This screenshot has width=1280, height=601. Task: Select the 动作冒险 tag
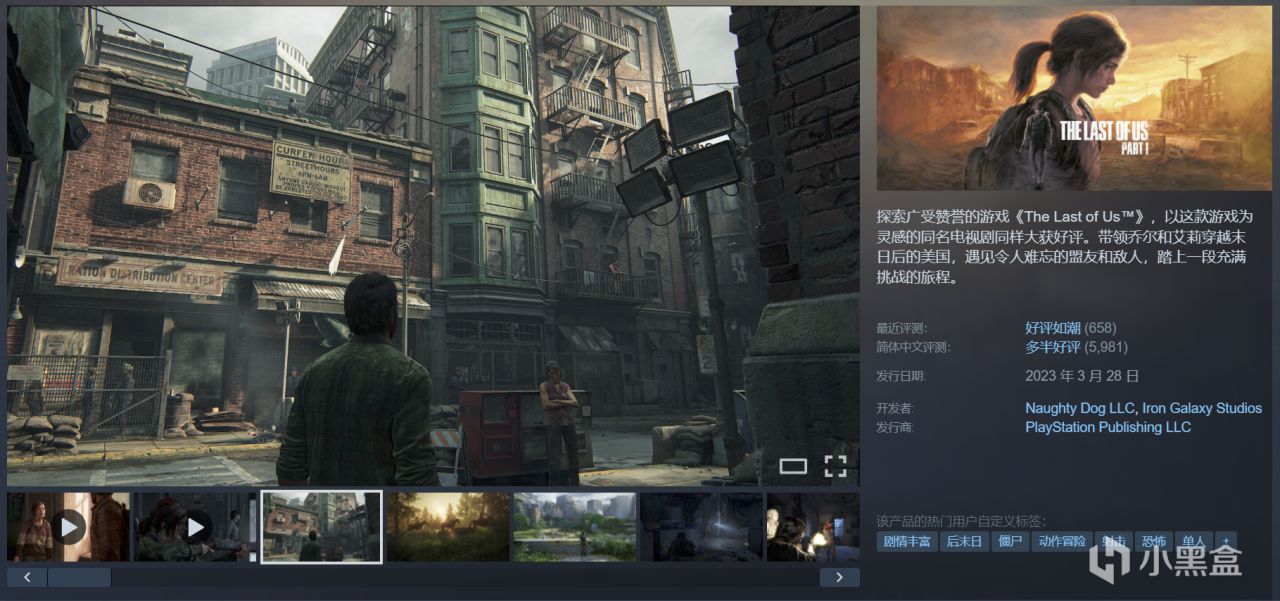(x=1062, y=541)
